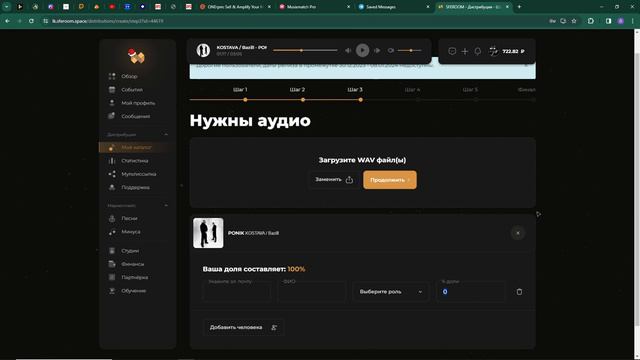Viewport: 640px width, 360px height.
Task: Switch to the ONErpm browser tab
Action: (x=236, y=7)
